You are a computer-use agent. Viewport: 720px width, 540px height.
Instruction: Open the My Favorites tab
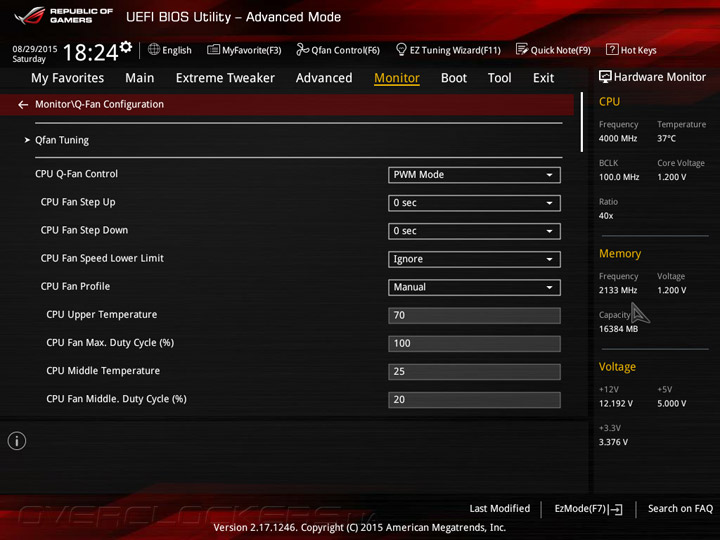pyautogui.click(x=68, y=78)
